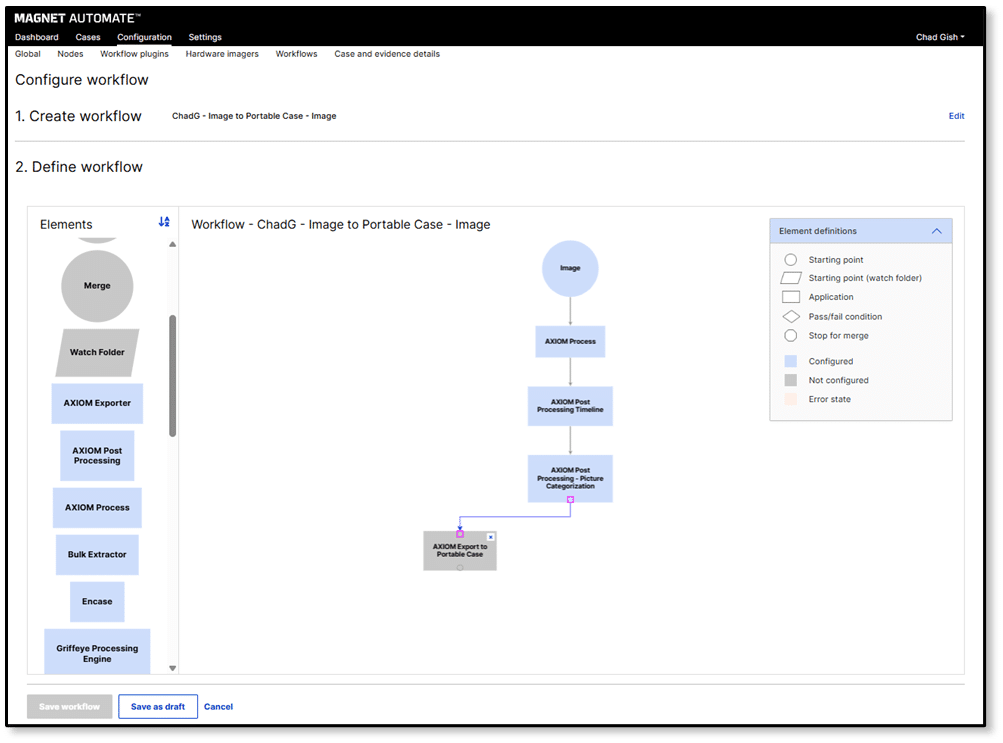1003x743 pixels.
Task: Click the Magnet Automate logo
Action: coord(77,19)
